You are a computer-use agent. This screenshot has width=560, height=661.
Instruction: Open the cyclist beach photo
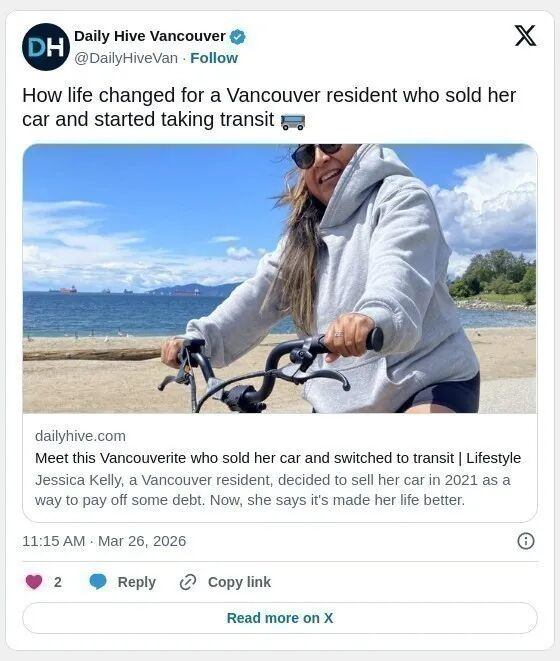280,279
